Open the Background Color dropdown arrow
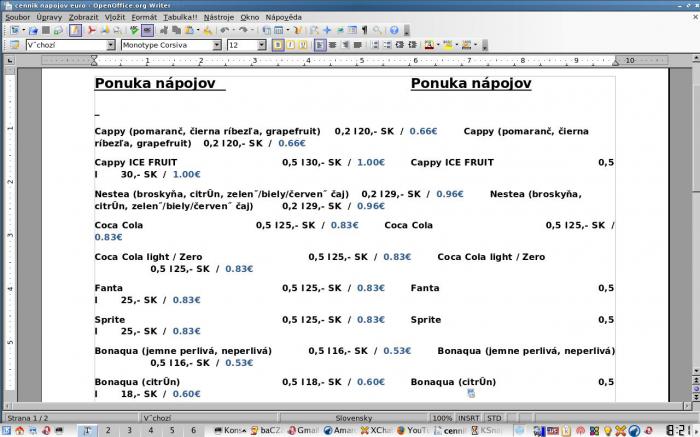The image size is (700, 437). (x=475, y=45)
